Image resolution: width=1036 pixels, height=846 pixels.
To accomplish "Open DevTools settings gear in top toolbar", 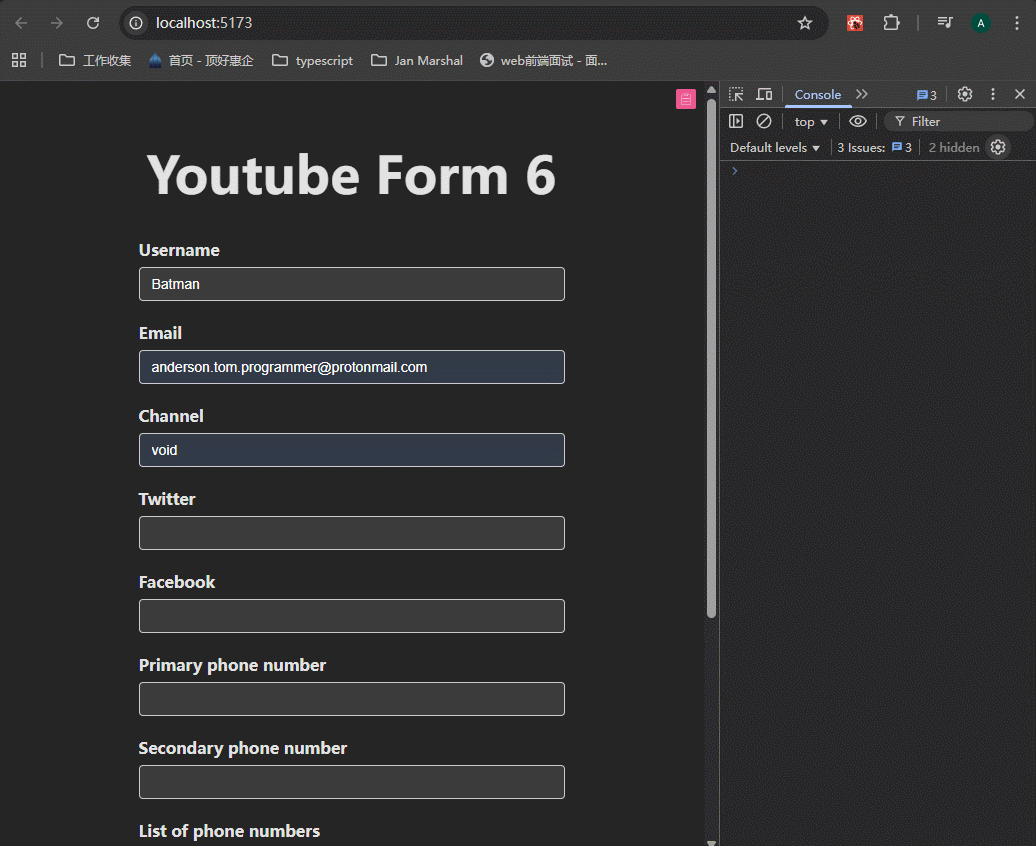I will [965, 94].
